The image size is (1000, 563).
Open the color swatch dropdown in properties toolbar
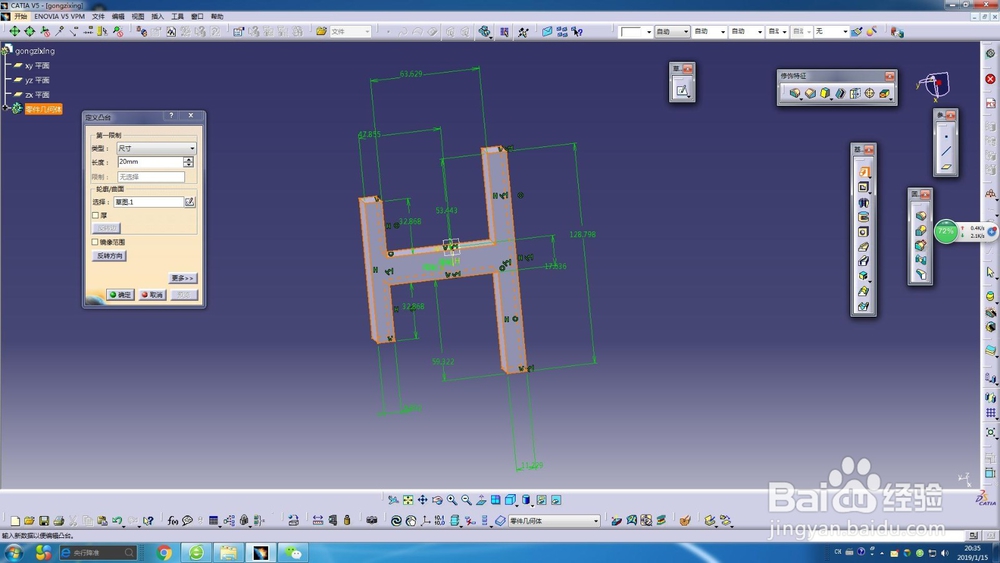[x=635, y=31]
